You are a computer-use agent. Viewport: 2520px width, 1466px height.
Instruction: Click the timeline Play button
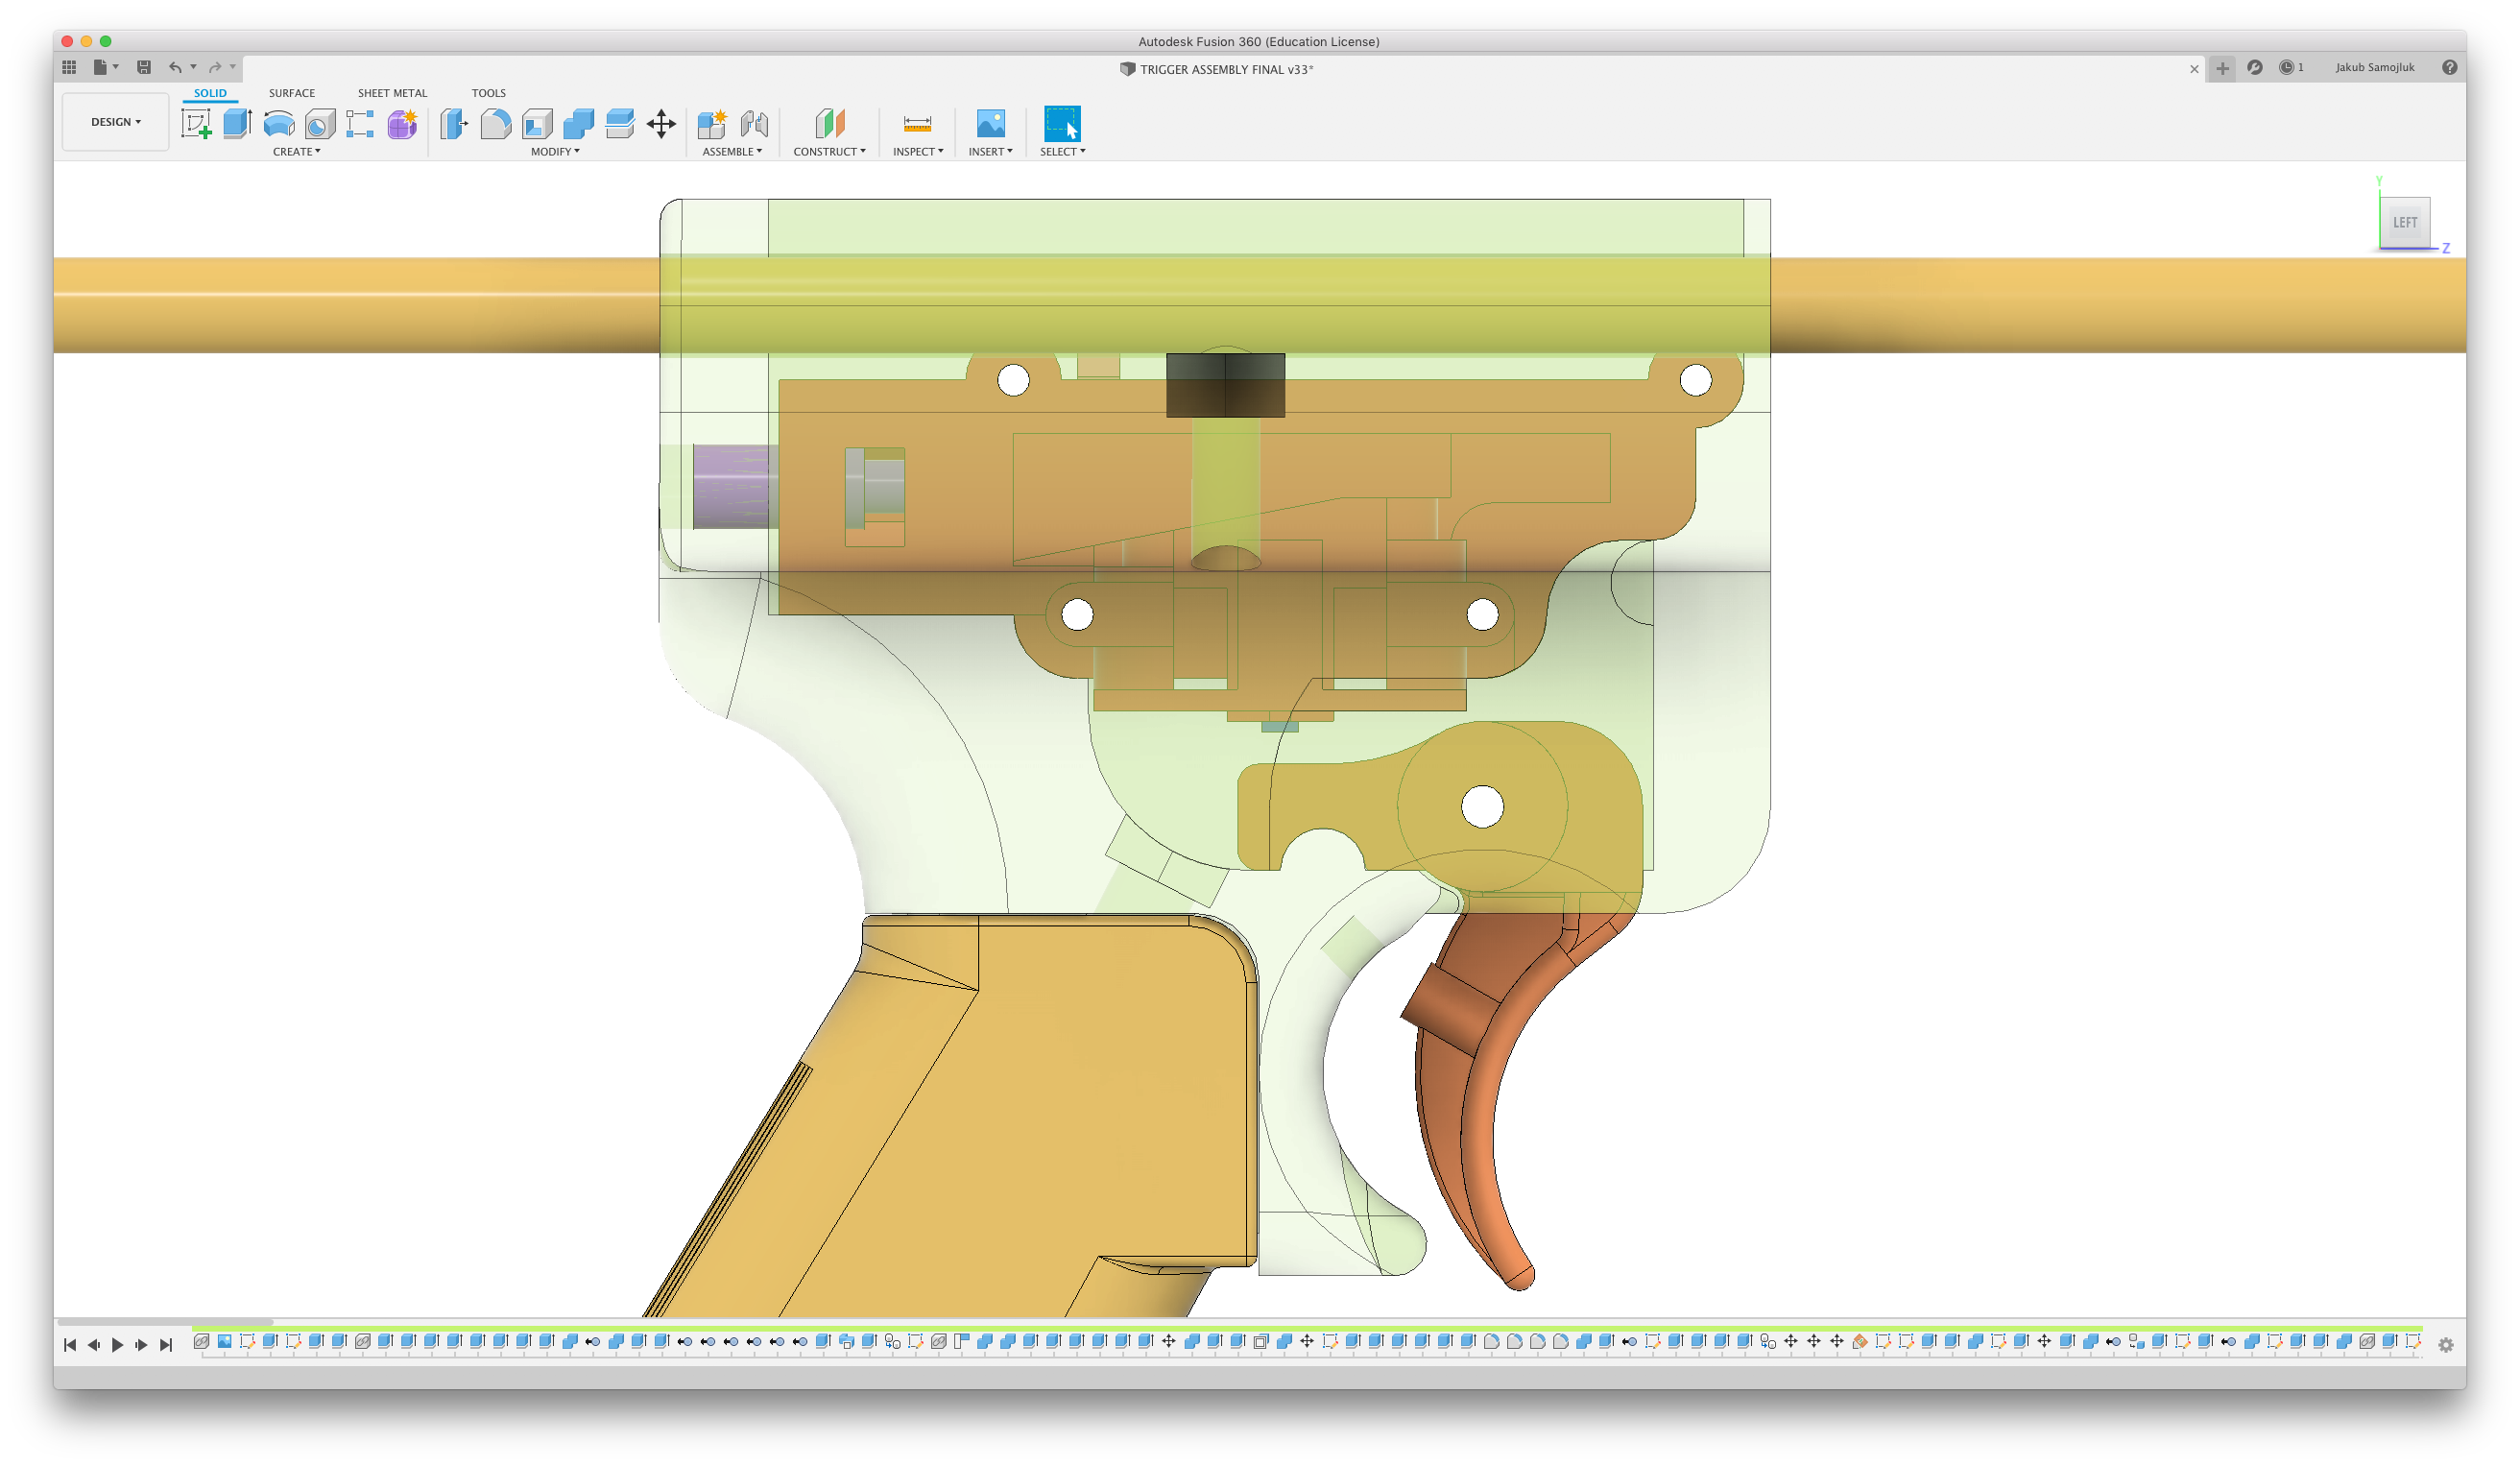click(117, 1345)
